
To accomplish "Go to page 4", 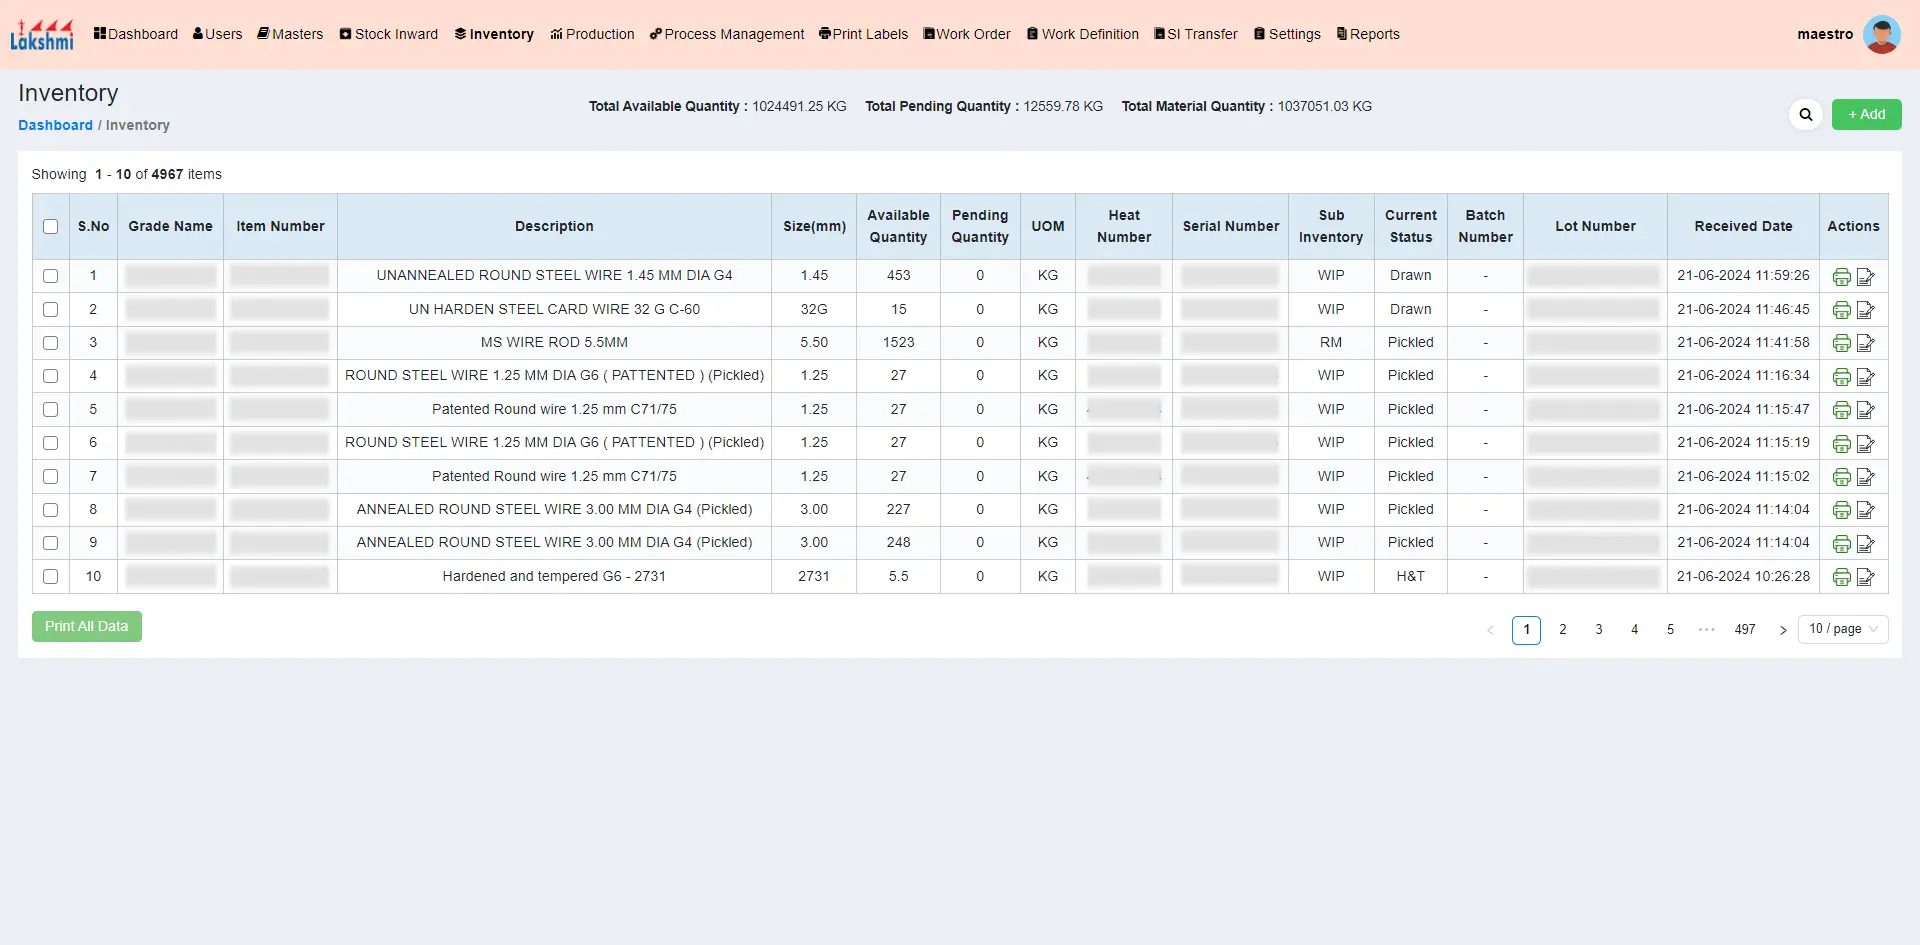I will [x=1634, y=630].
